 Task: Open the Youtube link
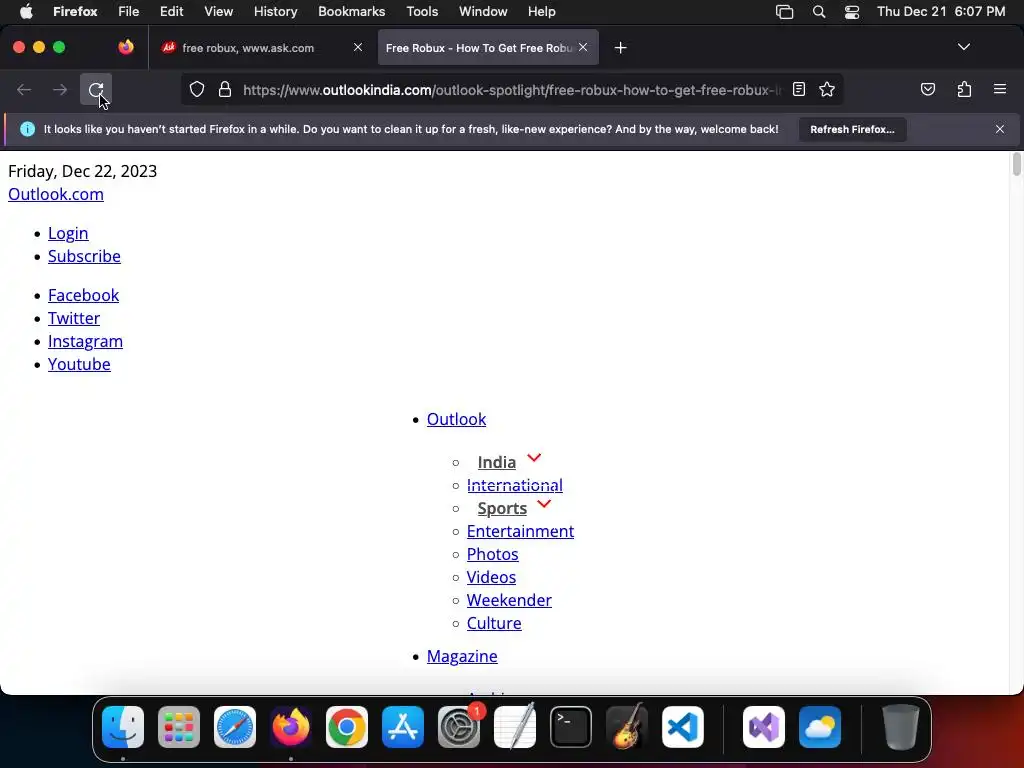click(79, 364)
